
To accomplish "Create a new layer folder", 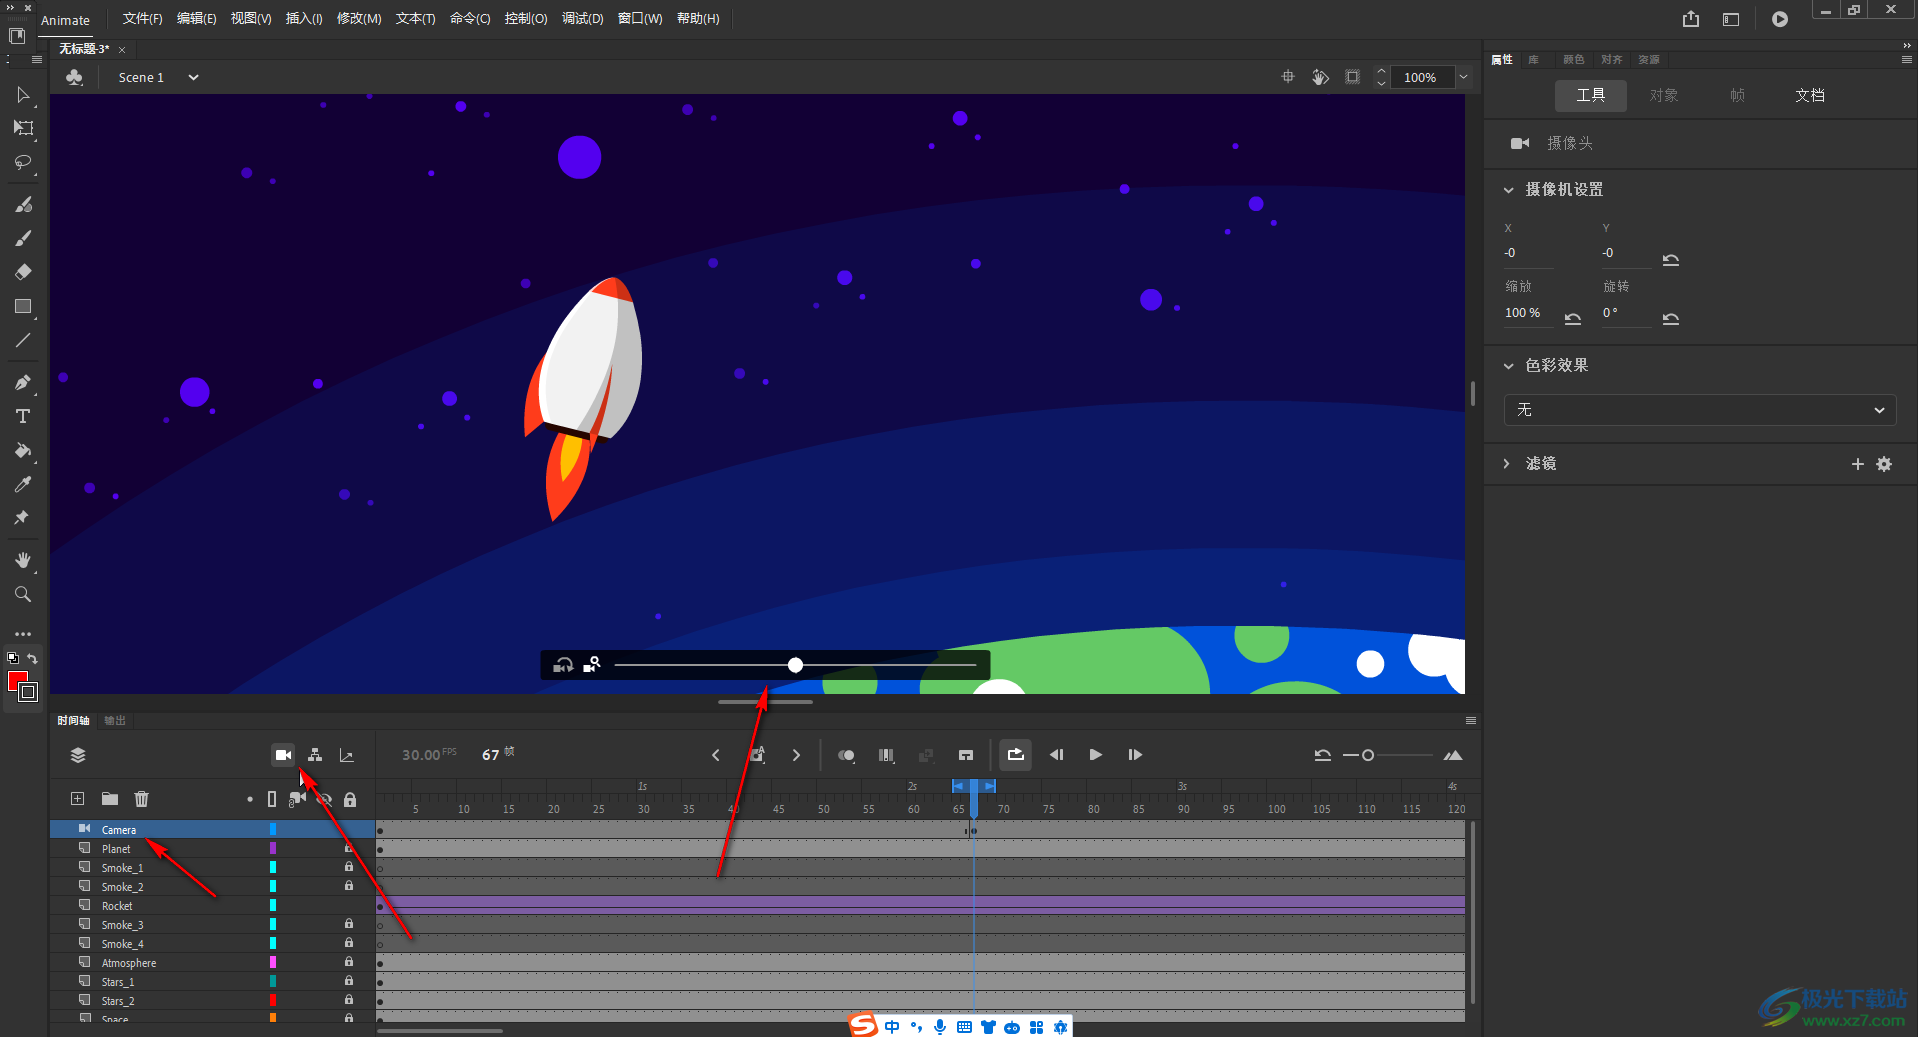I will (110, 799).
